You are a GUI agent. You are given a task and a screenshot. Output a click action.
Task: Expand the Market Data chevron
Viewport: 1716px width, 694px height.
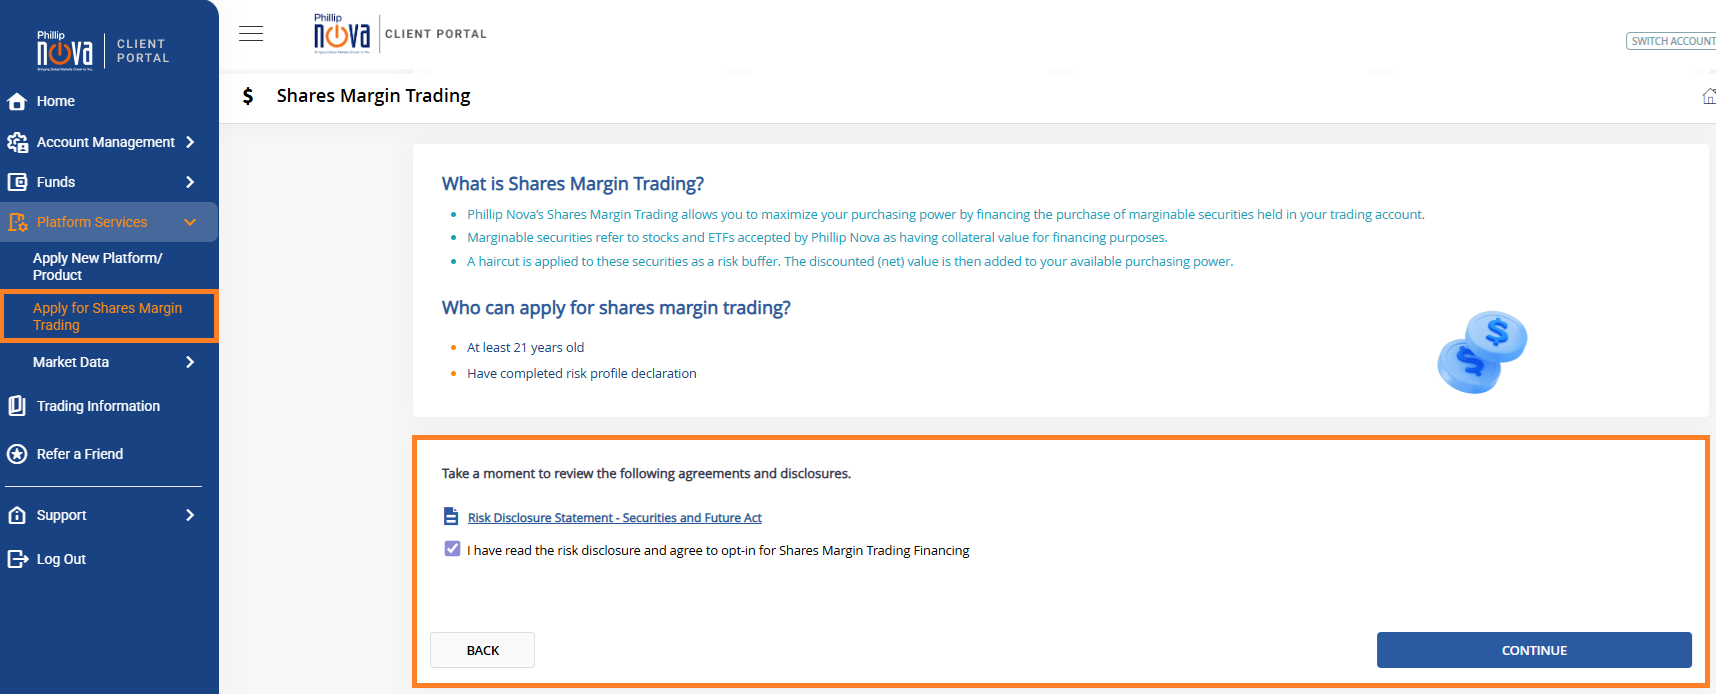190,362
